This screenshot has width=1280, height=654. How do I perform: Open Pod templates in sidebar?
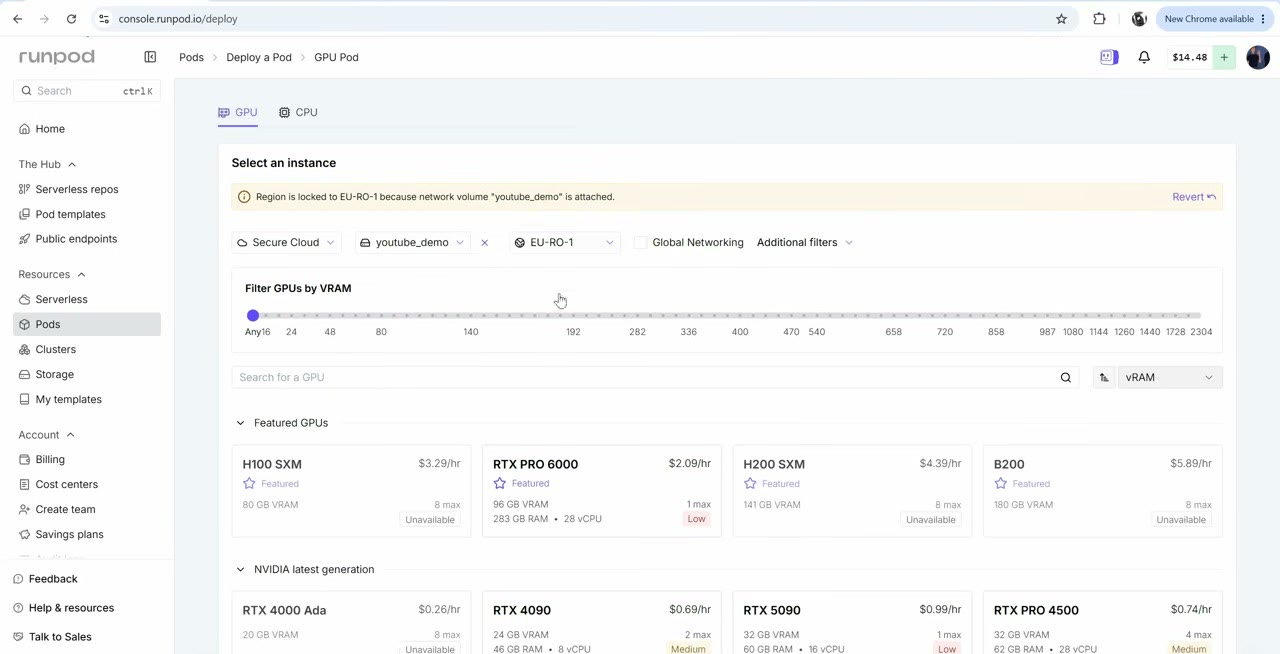[70, 214]
